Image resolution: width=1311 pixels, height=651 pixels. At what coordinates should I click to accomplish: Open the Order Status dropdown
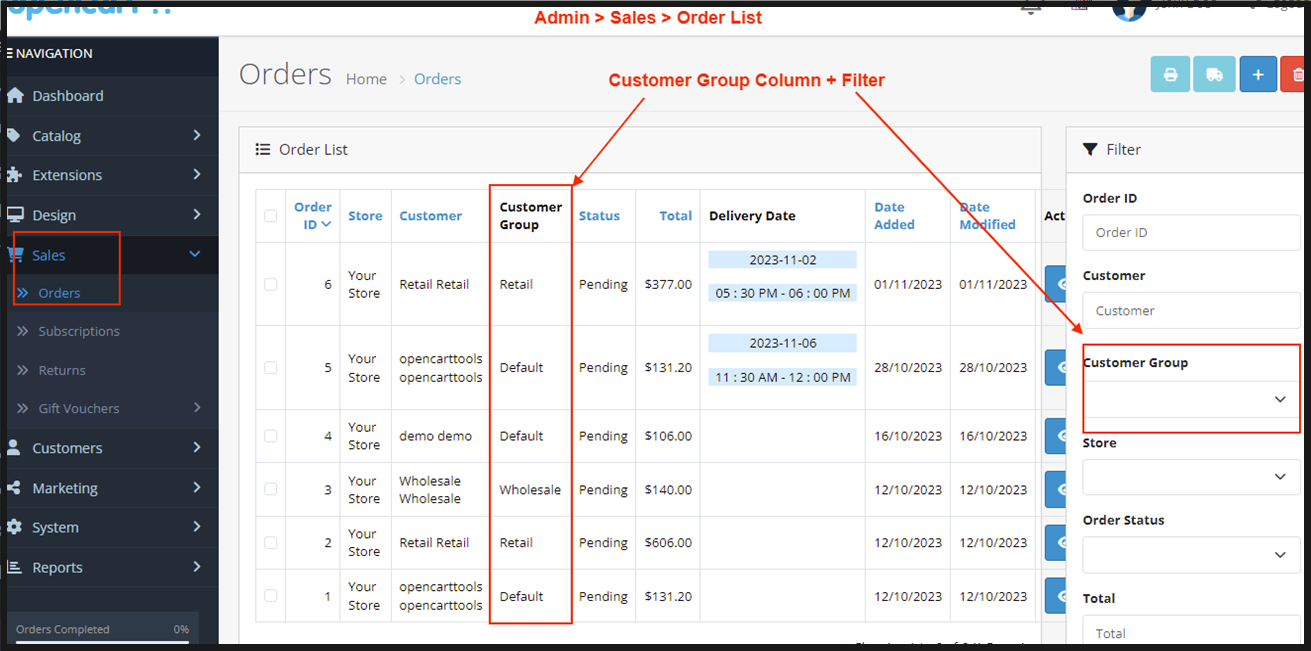pyautogui.click(x=1190, y=555)
